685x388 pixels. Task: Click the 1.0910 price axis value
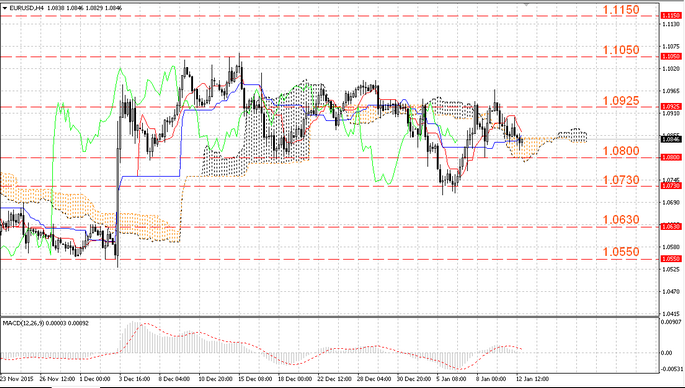pos(671,113)
